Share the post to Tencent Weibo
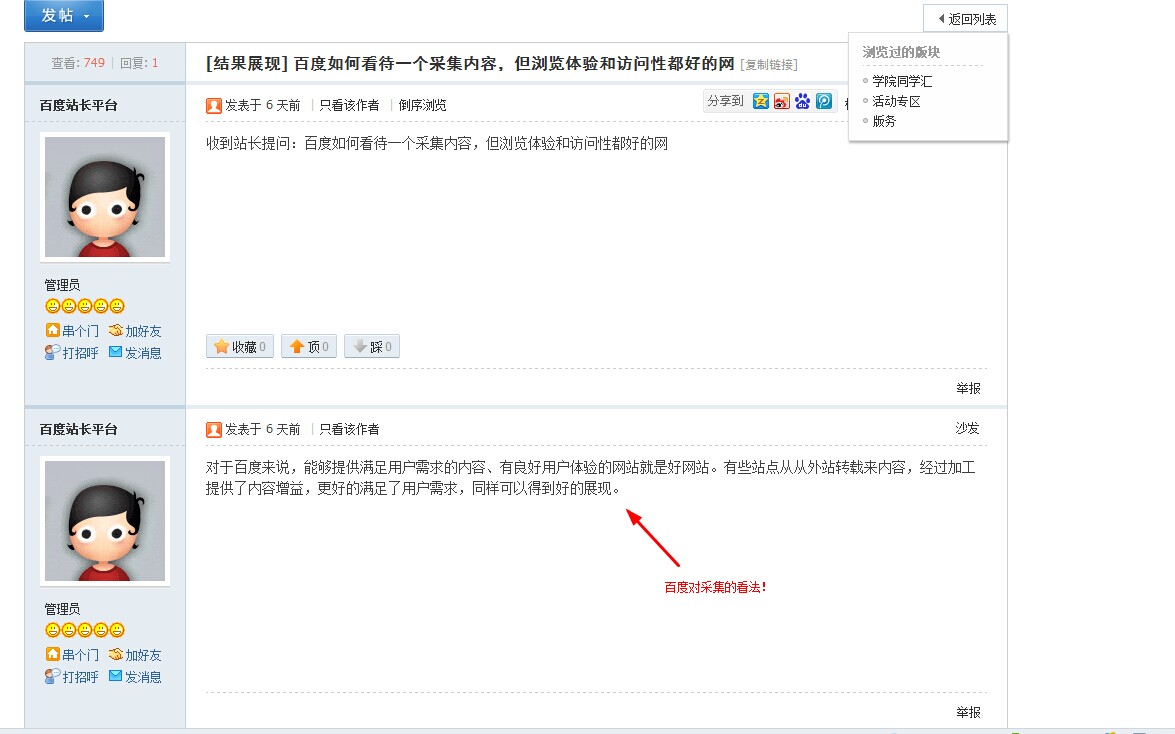 click(x=824, y=101)
